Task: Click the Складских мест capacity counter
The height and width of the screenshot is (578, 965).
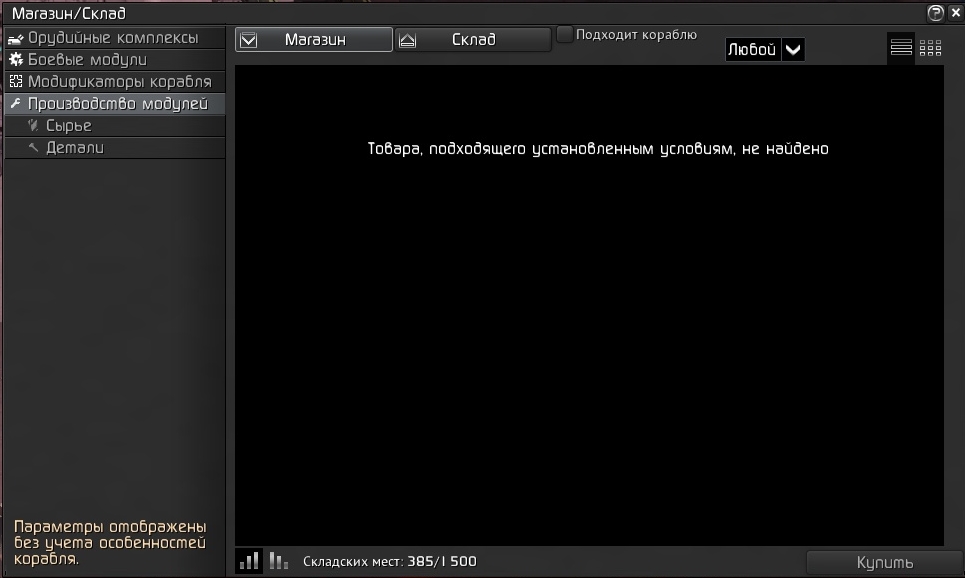Action: click(390, 562)
